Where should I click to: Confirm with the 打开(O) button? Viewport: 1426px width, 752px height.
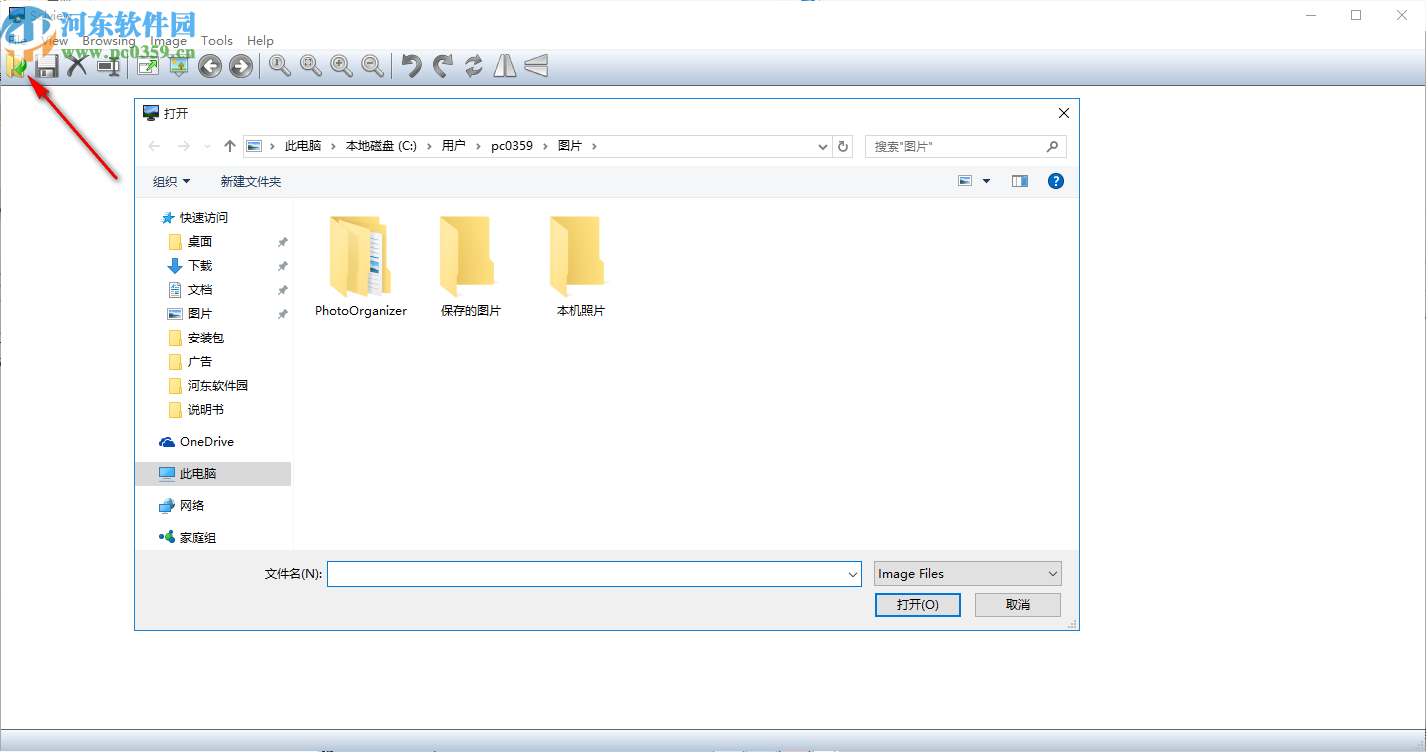click(x=917, y=605)
